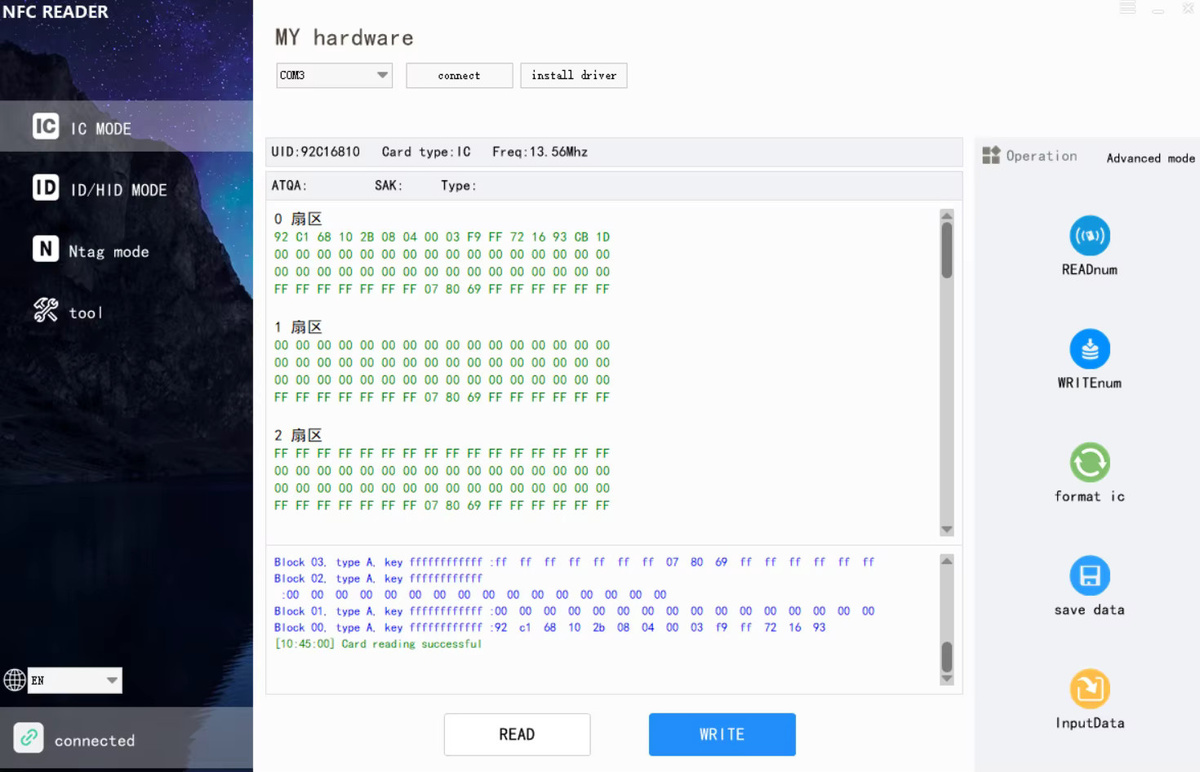This screenshot has width=1200, height=772.
Task: Click the READnum icon
Action: [1089, 236]
